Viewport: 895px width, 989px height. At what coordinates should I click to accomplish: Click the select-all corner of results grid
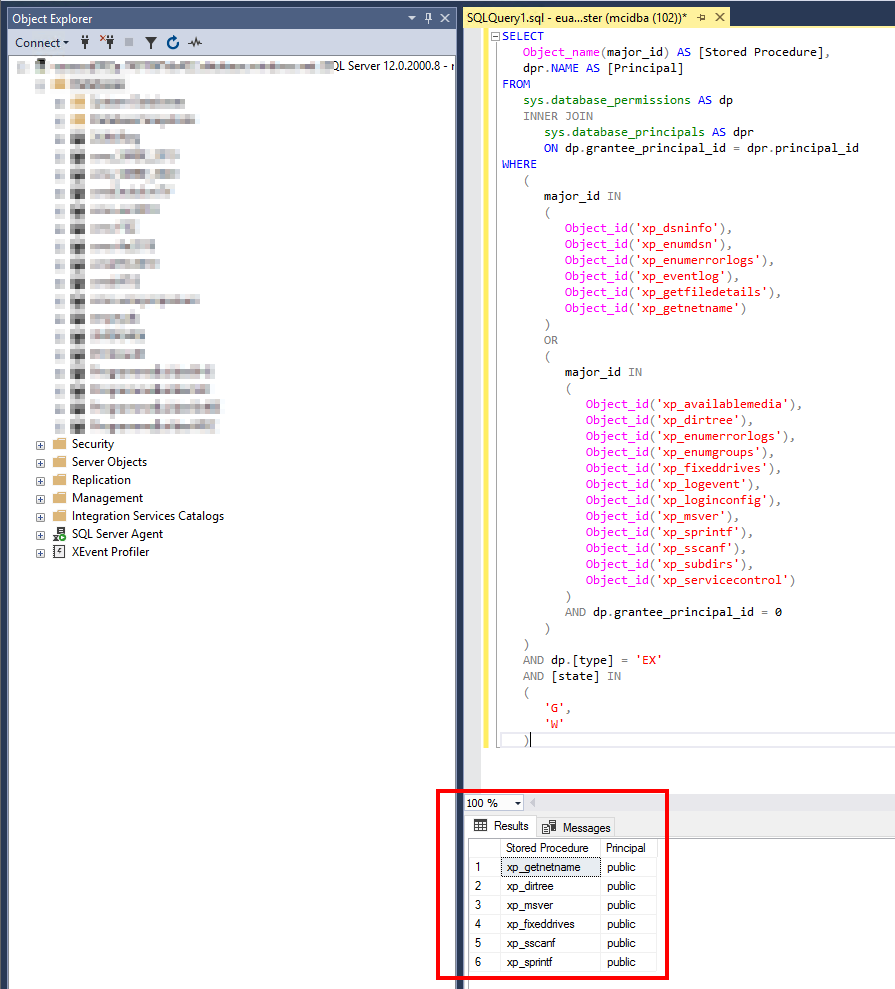pos(485,848)
